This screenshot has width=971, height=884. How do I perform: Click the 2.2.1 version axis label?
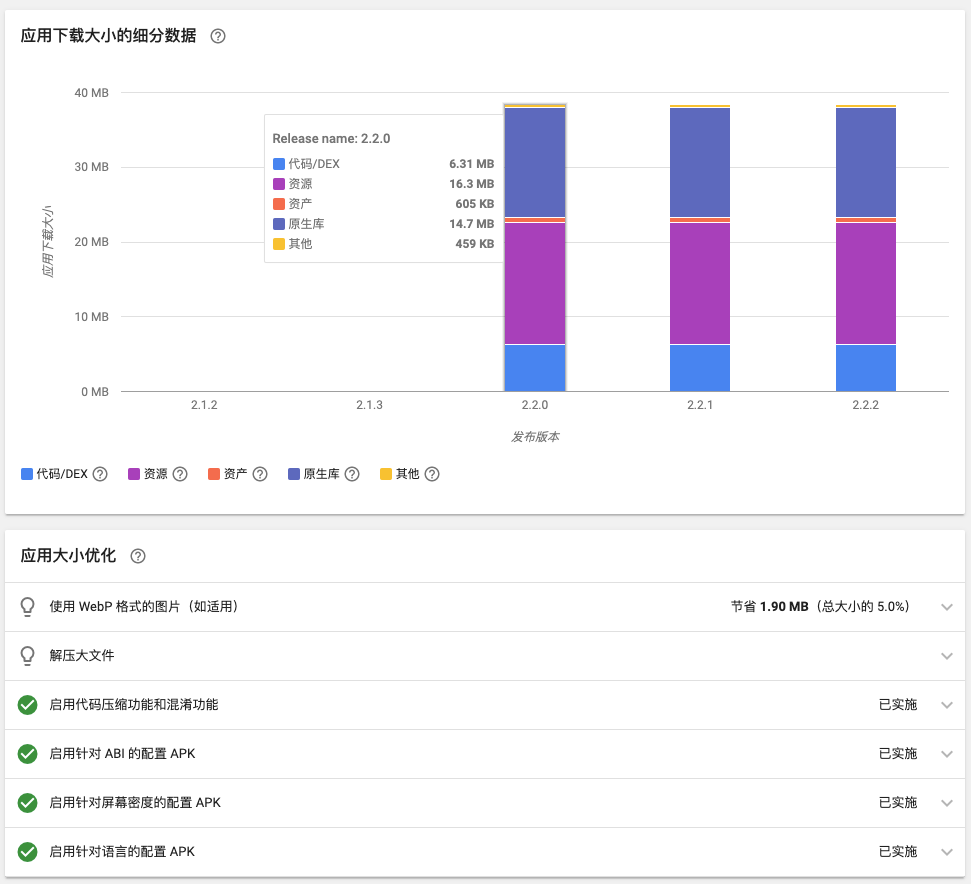click(x=700, y=405)
